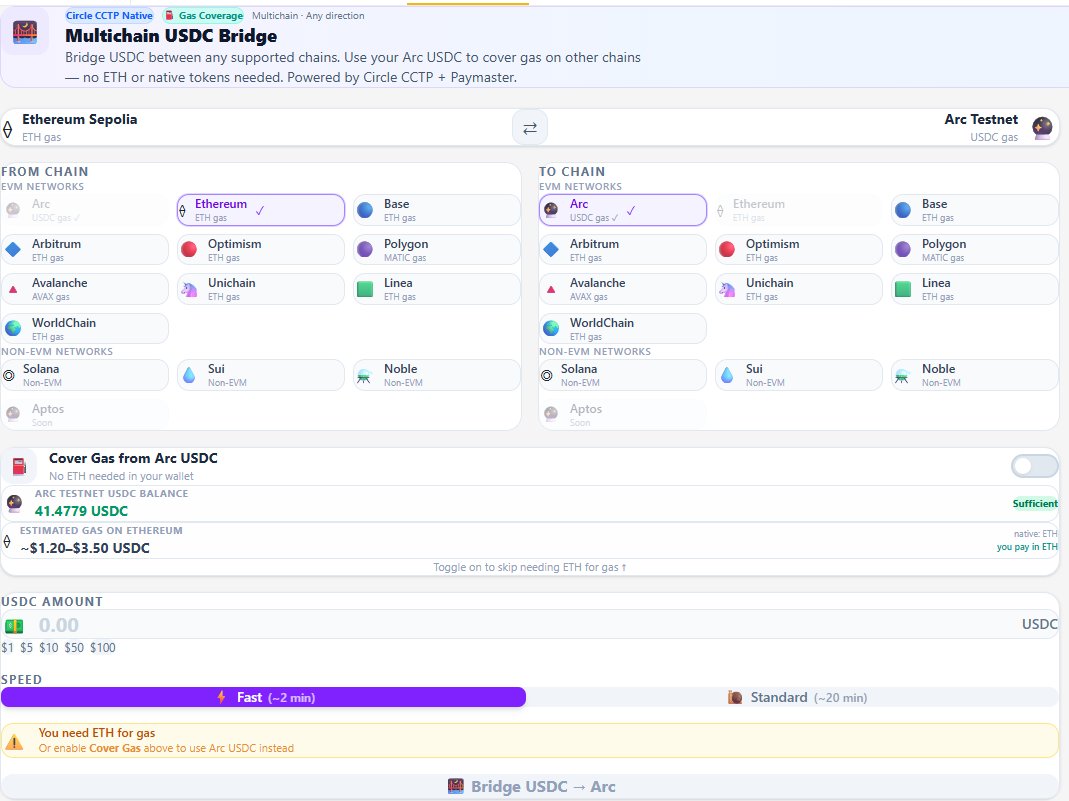Toggle the Cover Gas from Arc USDC switch
The width and height of the screenshot is (1069, 801).
pos(1034,466)
